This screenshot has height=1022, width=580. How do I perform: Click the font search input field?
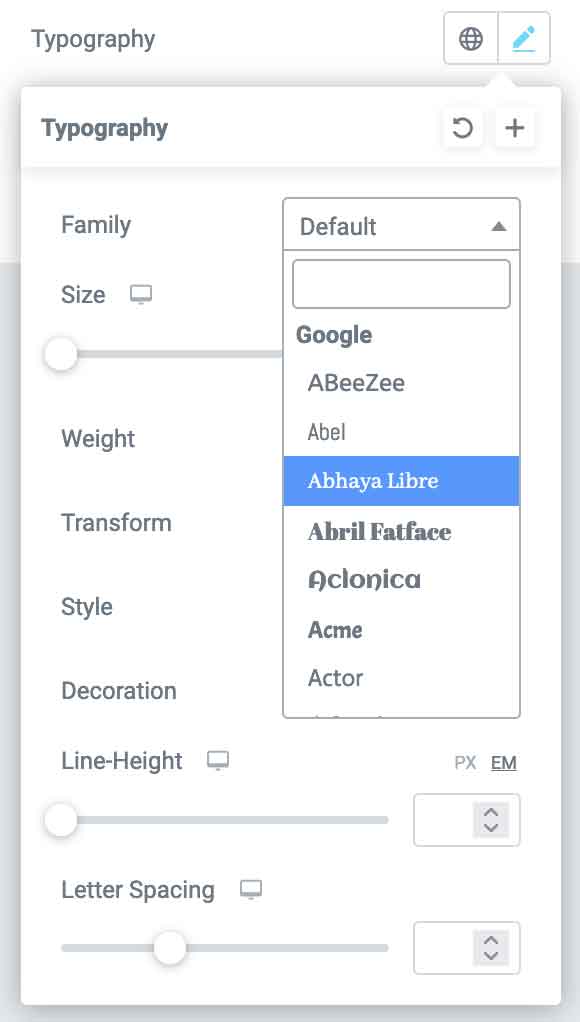401,284
